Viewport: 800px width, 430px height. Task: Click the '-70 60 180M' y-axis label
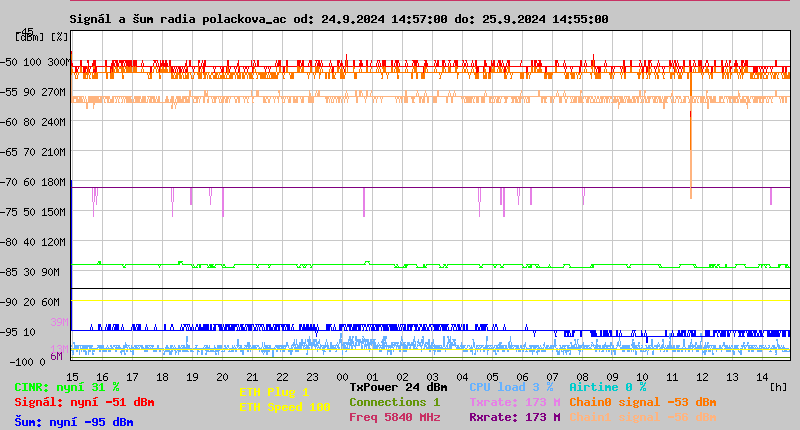34,182
